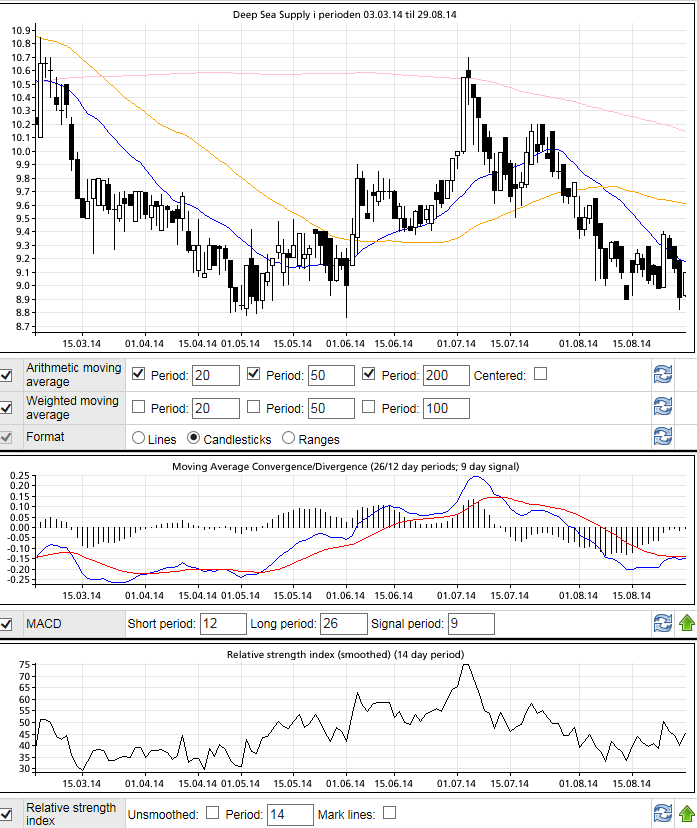Screen dimensions: 697x828
Task: Click the refresh icon in Format row
Action: [661, 436]
